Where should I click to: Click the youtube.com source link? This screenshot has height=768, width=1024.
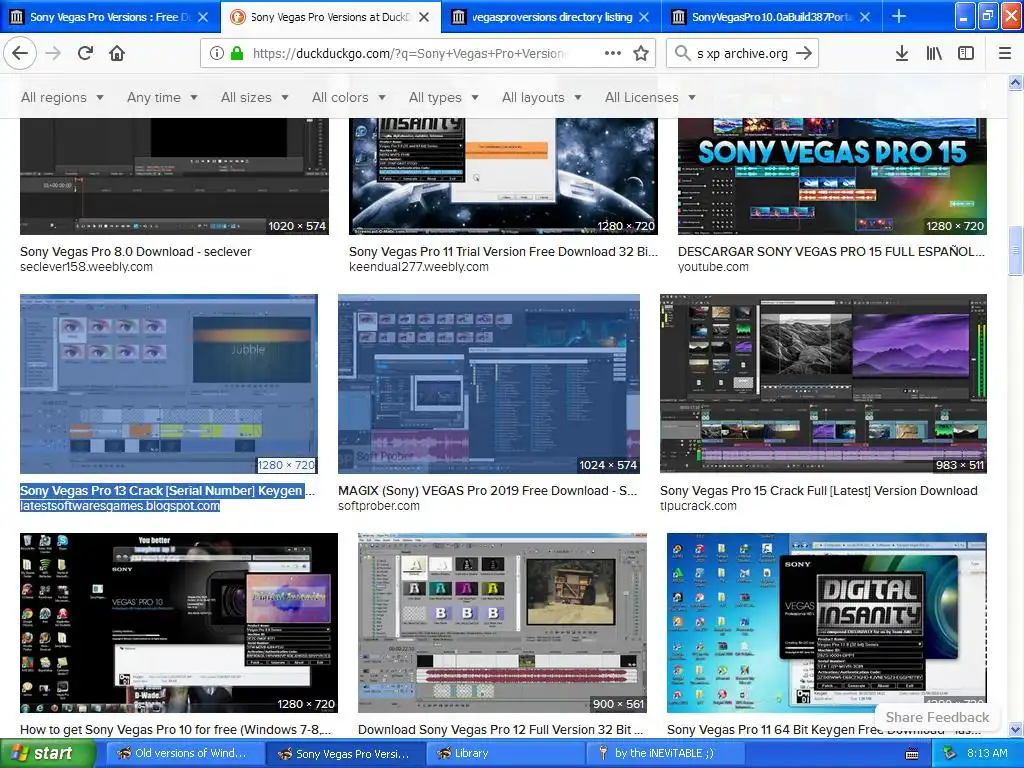(713, 266)
